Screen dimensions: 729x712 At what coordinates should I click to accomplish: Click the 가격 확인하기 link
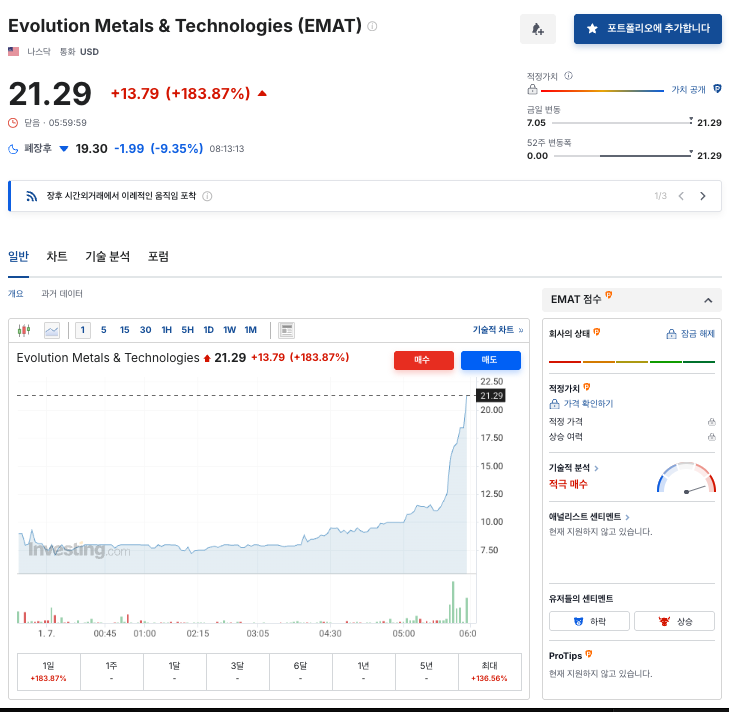(582, 404)
